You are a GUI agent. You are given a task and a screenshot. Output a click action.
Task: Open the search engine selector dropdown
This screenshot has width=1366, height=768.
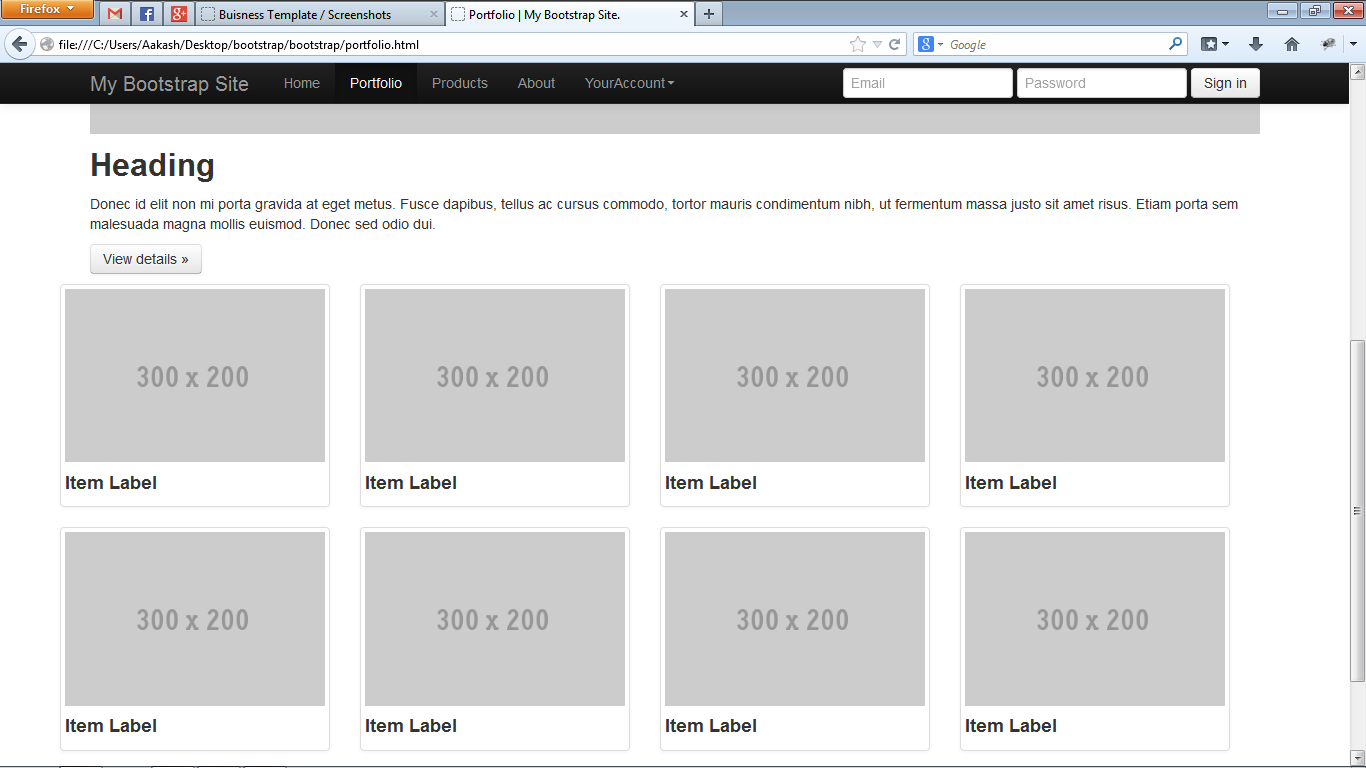934,44
